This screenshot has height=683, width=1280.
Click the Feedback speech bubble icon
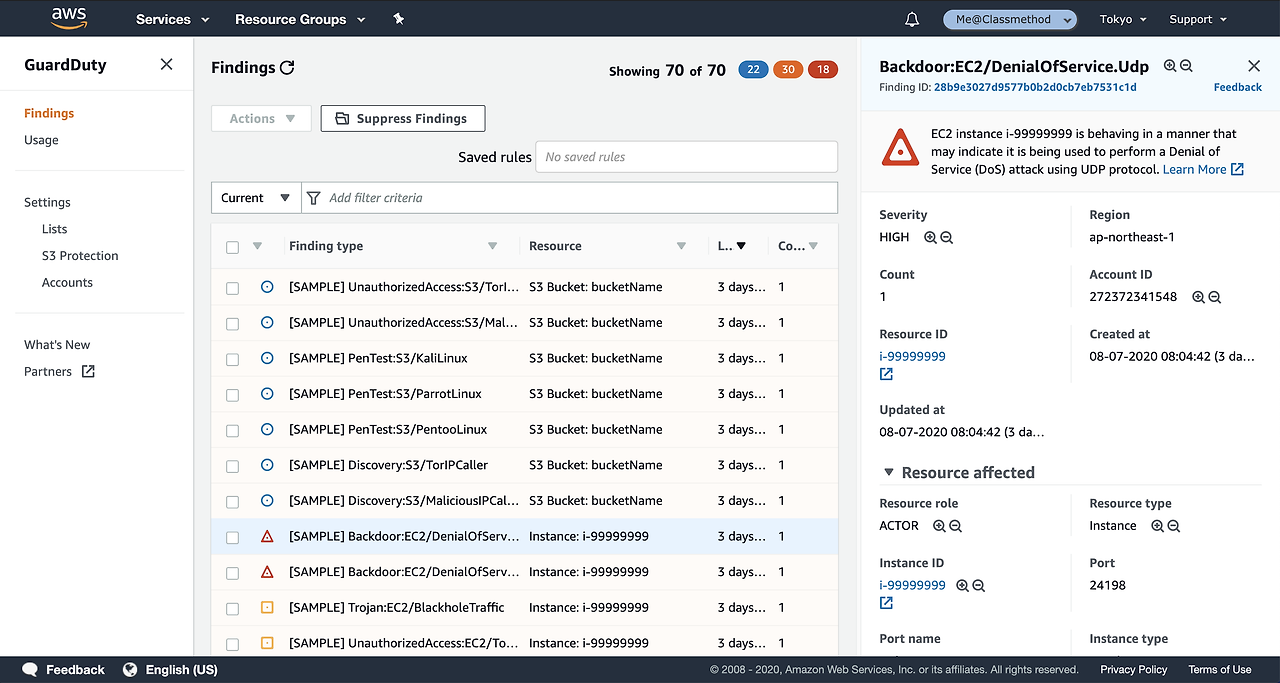point(30,669)
